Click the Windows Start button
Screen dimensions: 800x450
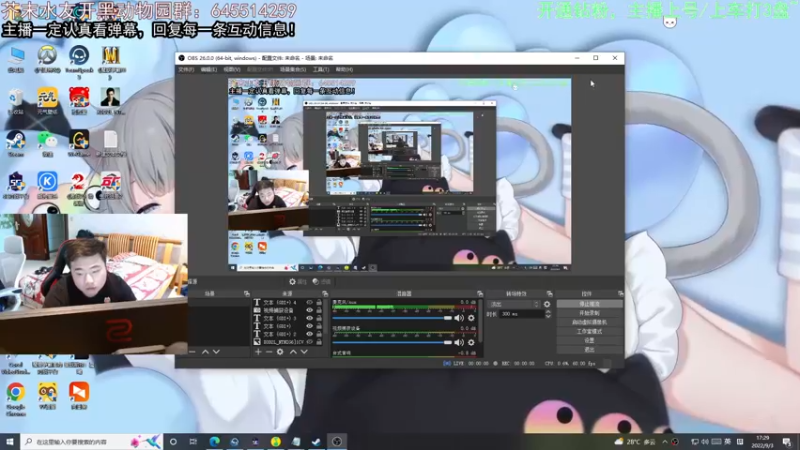(x=10, y=441)
